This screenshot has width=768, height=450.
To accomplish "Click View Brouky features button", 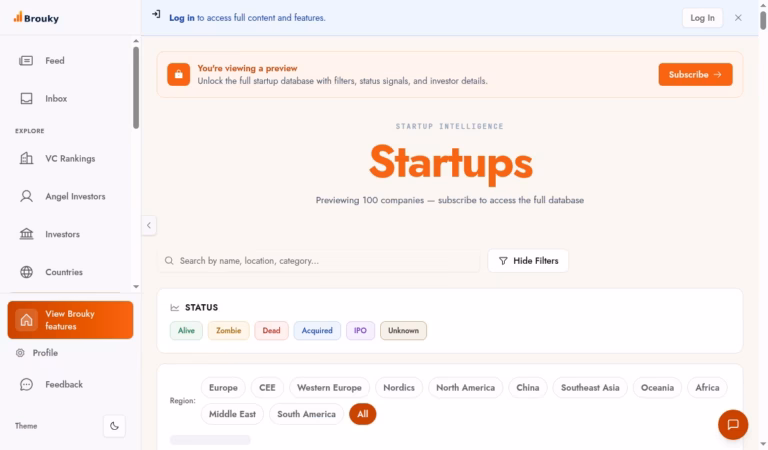I will tap(70, 320).
